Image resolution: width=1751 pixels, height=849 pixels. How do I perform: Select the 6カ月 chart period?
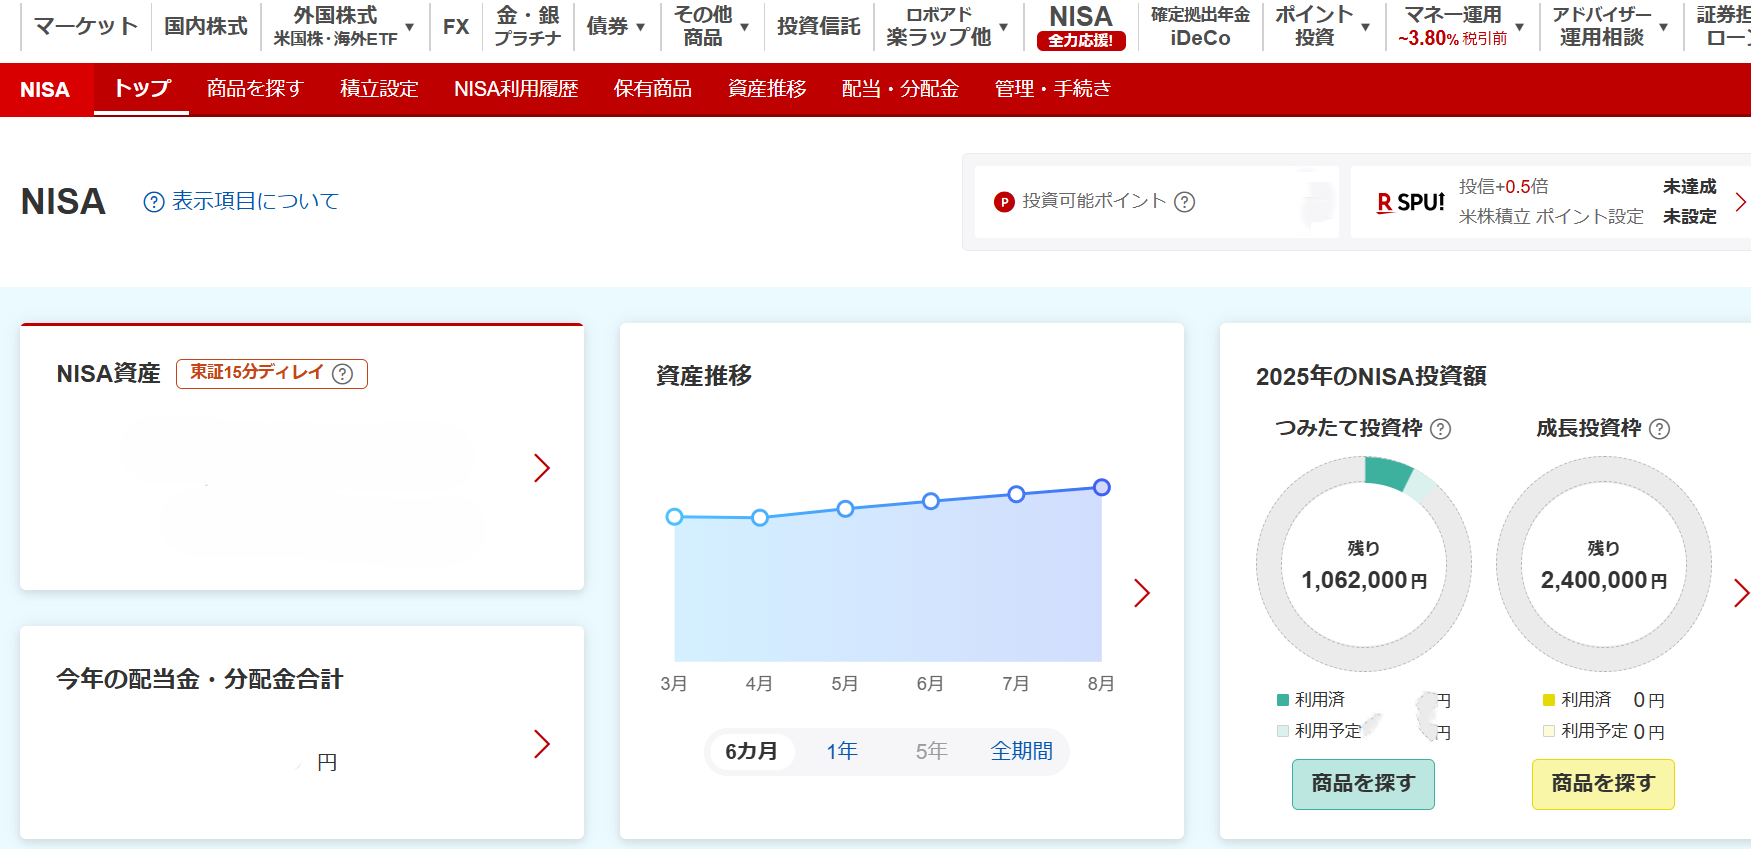751,751
